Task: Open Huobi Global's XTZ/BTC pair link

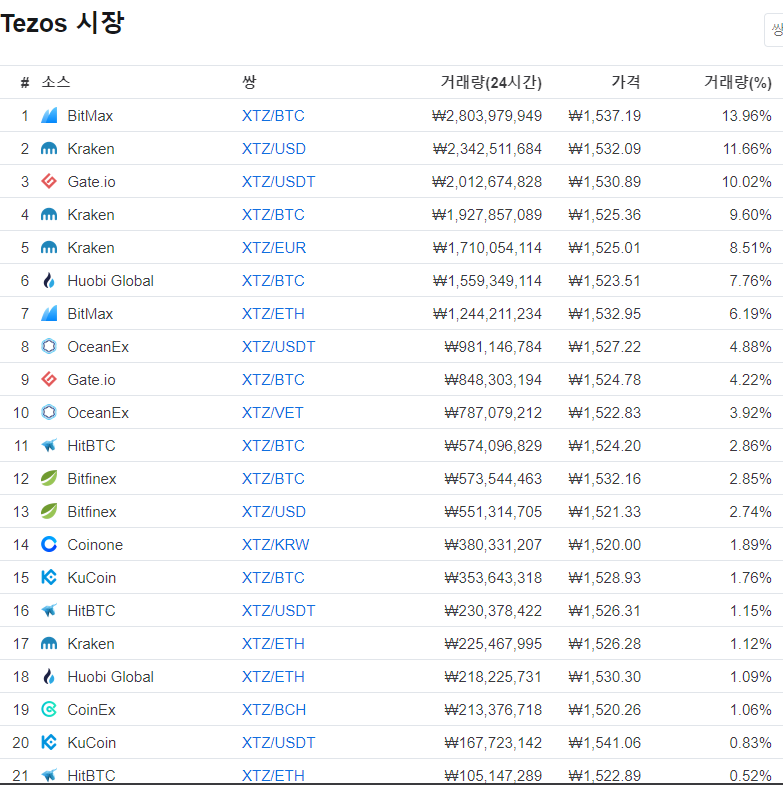Action: click(273, 281)
